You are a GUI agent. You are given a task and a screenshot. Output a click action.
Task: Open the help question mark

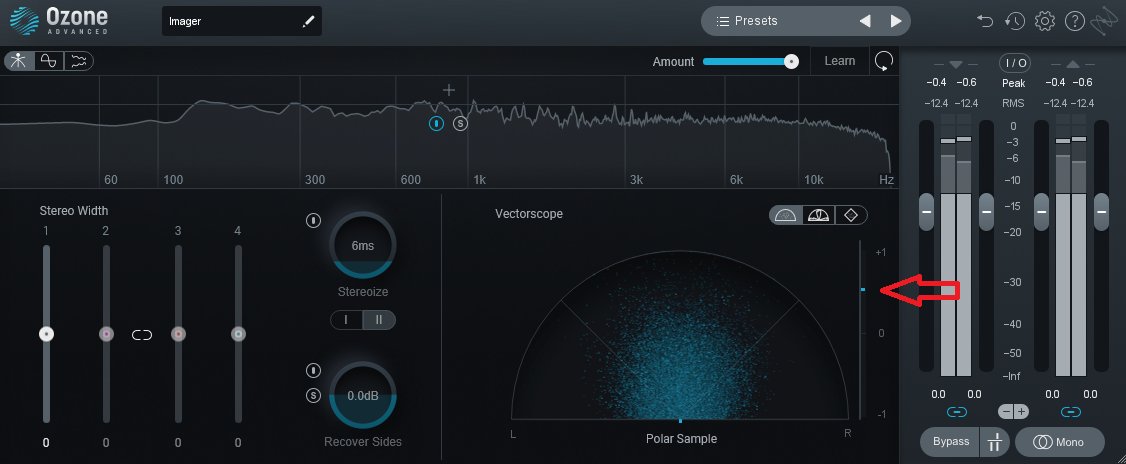coord(1074,21)
